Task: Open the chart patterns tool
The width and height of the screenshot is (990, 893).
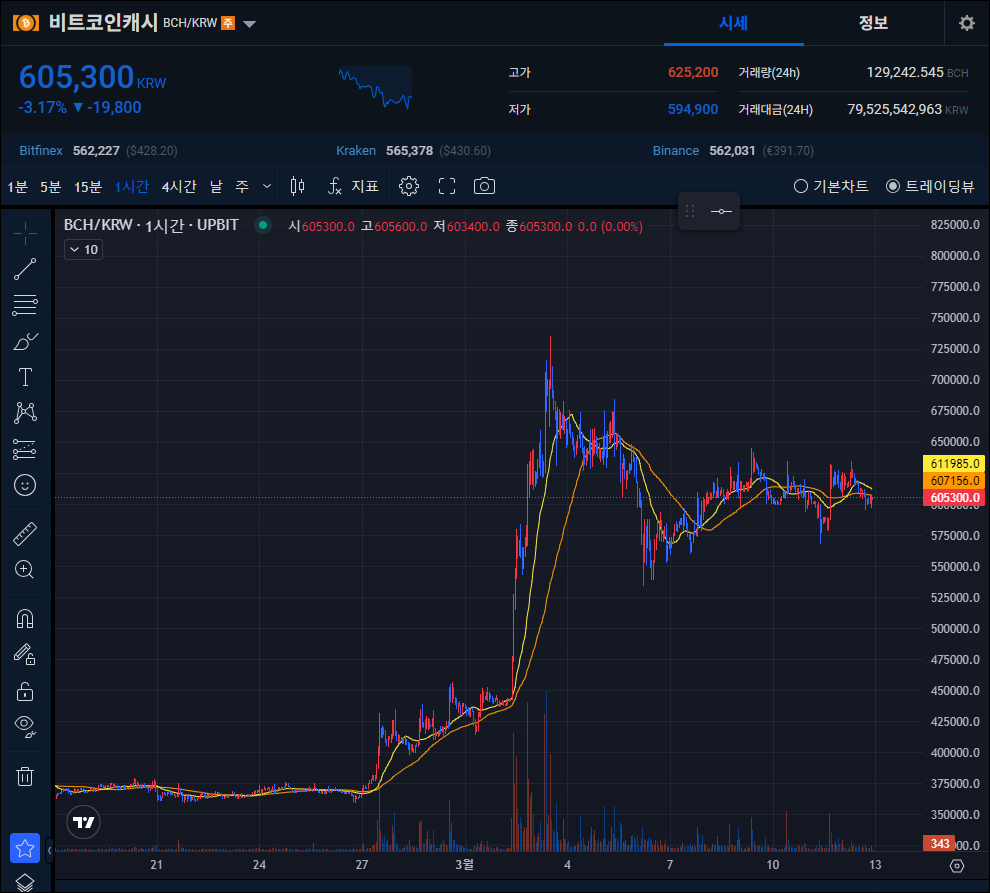Action: pyautogui.click(x=25, y=413)
